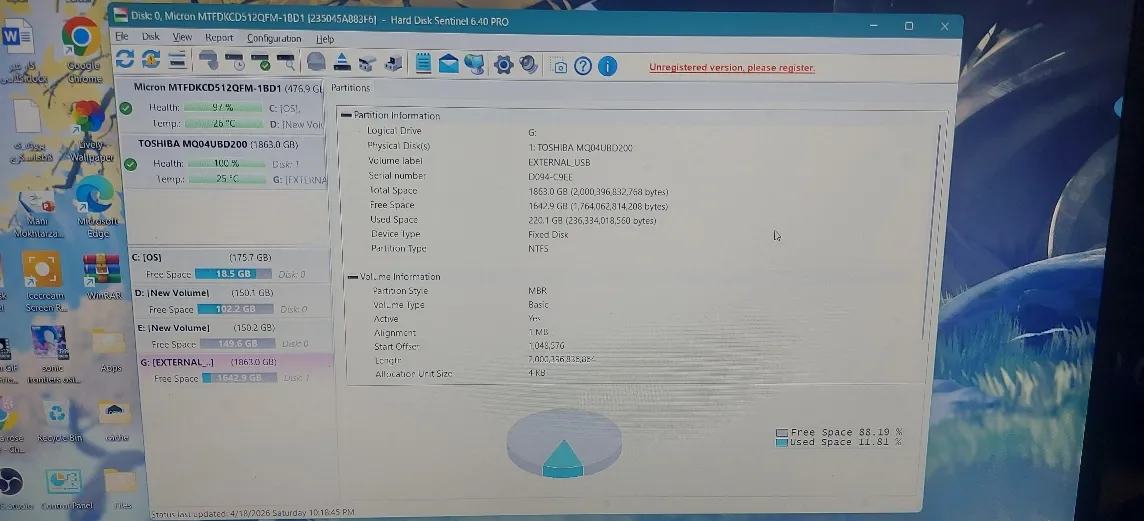Switch to the Partitions tab
The height and width of the screenshot is (521, 1144).
350,88
